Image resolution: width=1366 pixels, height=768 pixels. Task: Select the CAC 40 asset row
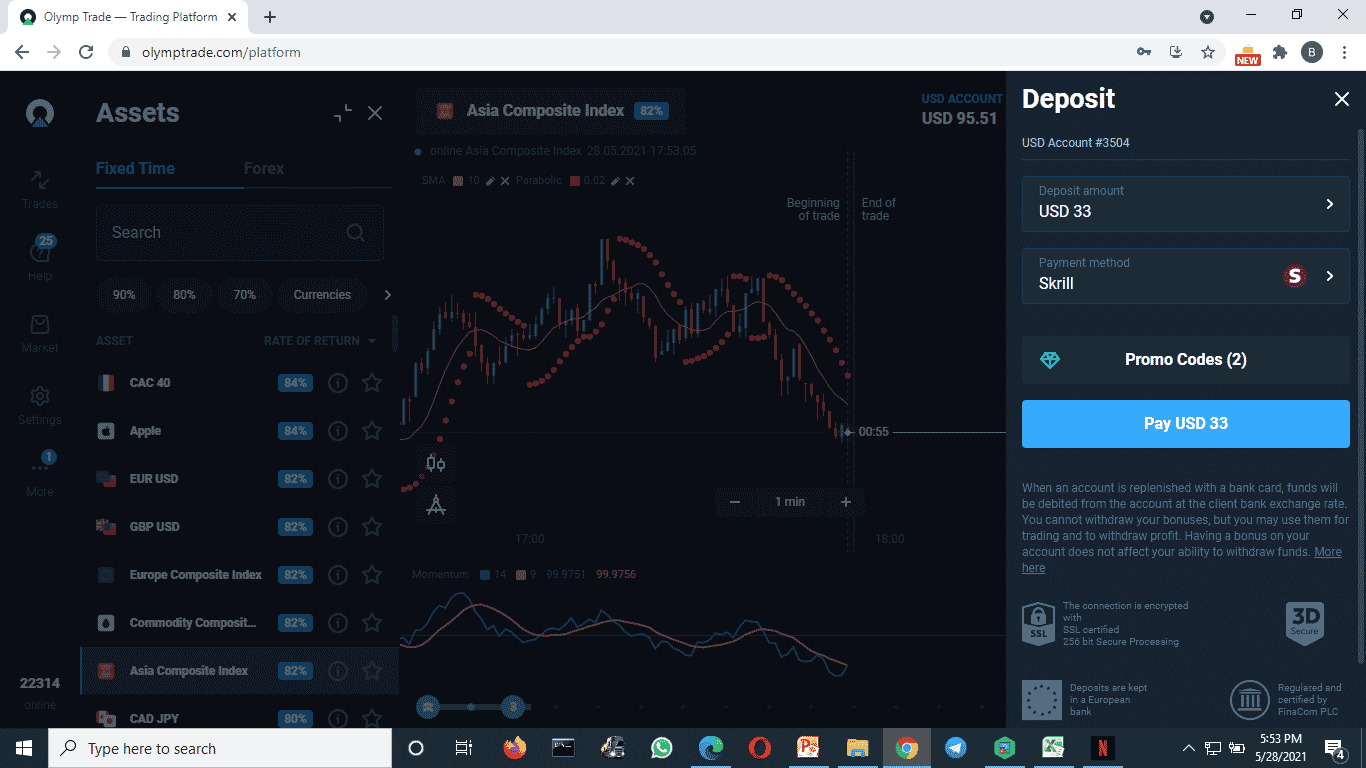pyautogui.click(x=240, y=383)
